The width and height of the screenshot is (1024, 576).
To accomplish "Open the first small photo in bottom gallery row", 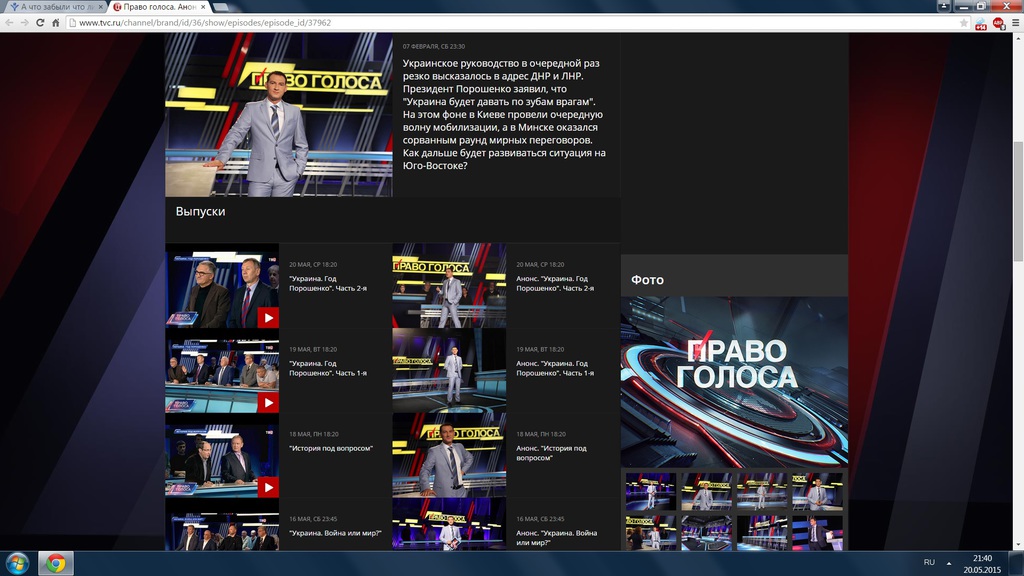I will tap(651, 533).
